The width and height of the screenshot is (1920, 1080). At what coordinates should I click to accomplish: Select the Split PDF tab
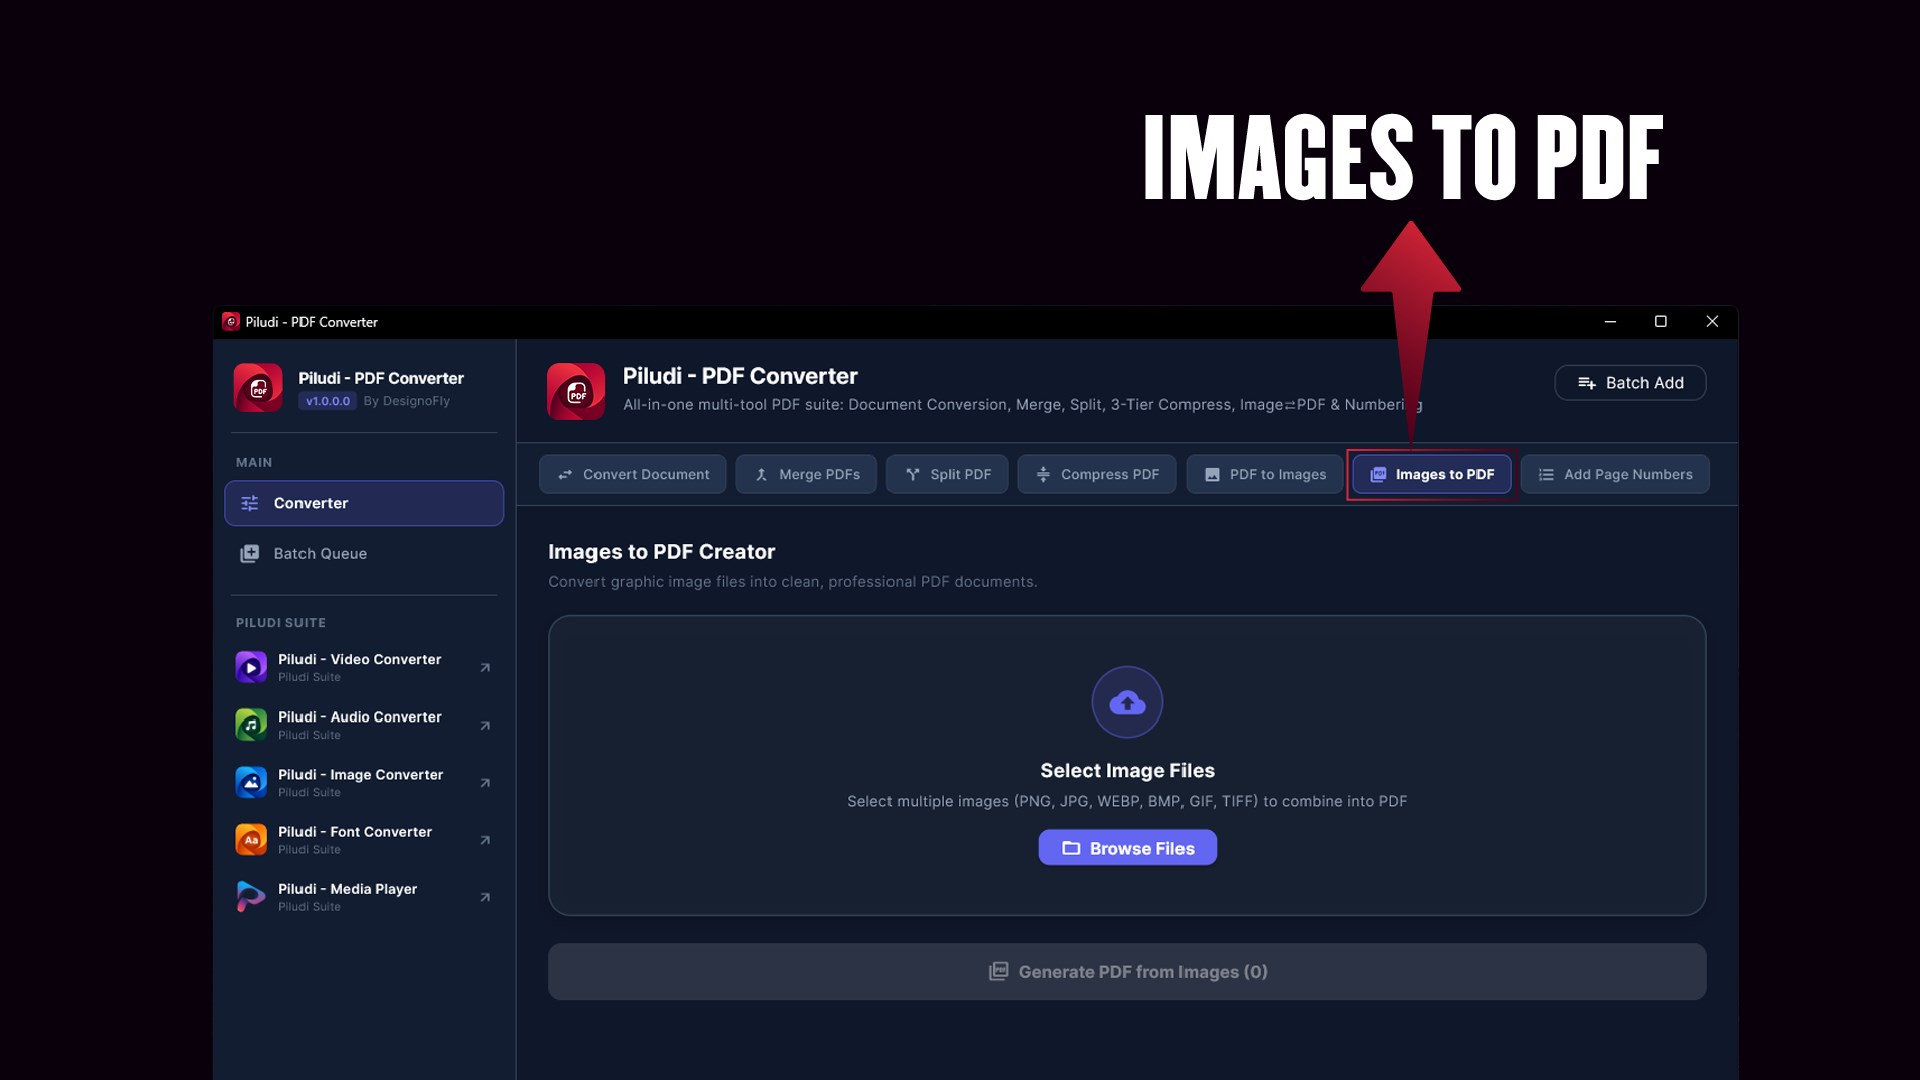point(947,474)
